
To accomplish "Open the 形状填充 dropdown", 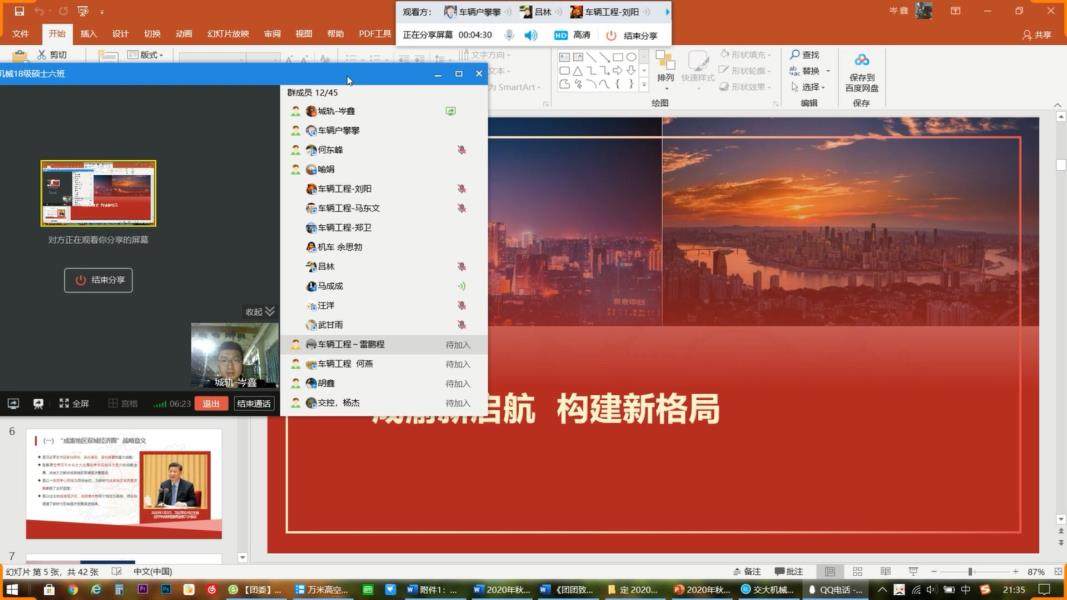I will [x=744, y=54].
